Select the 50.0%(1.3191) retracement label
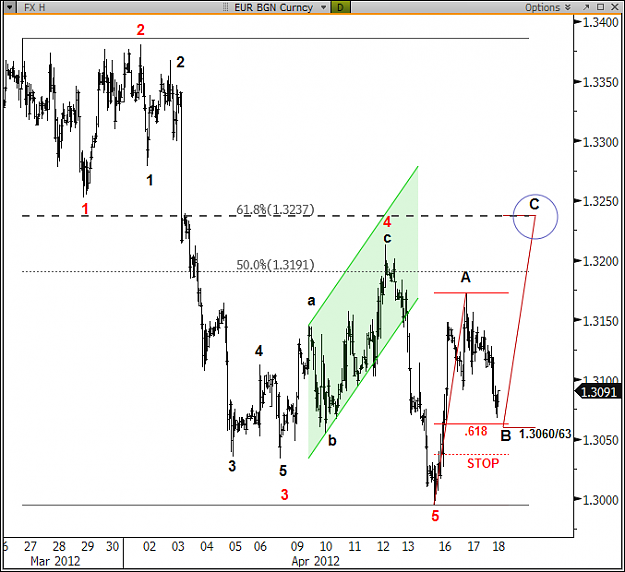The width and height of the screenshot is (625, 572). coord(275,265)
